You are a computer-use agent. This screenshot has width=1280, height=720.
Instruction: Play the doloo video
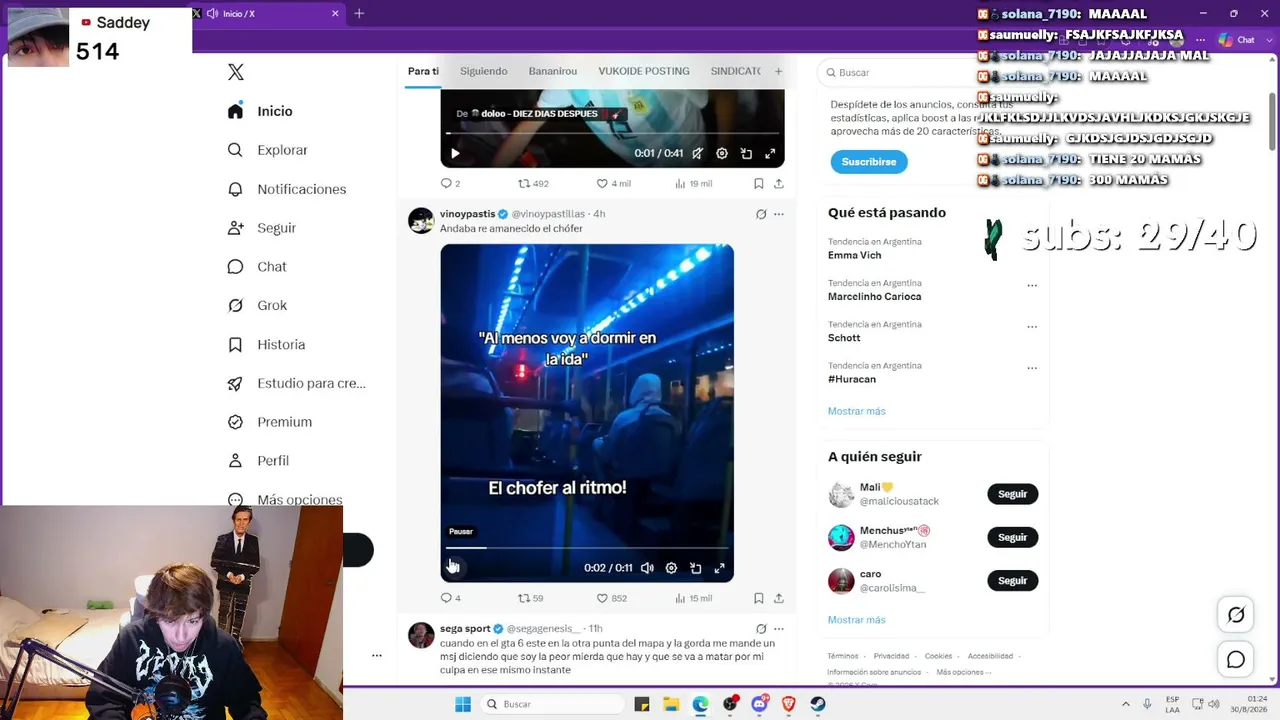pos(455,153)
